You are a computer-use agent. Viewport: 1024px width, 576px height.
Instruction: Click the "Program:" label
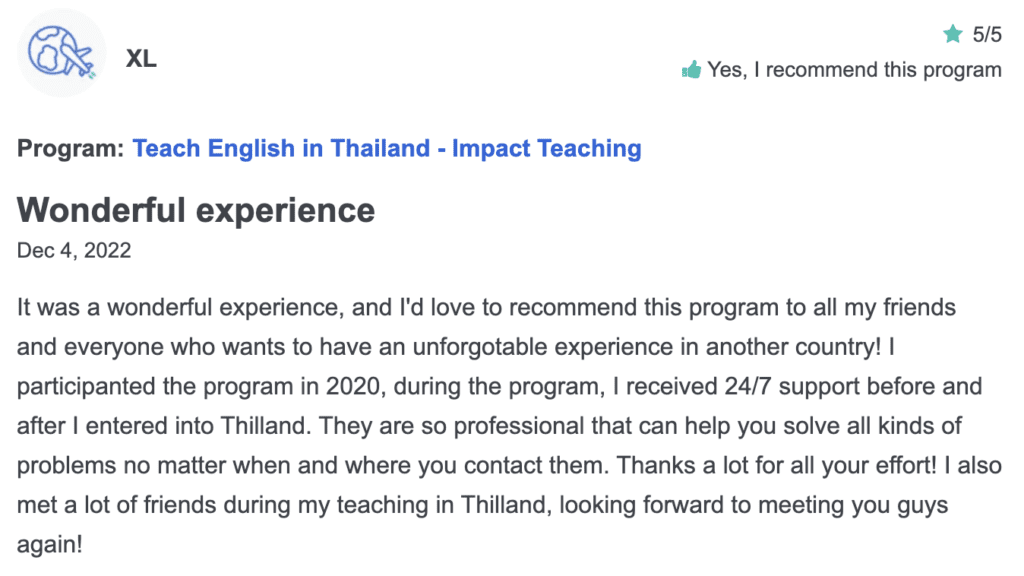[71, 148]
